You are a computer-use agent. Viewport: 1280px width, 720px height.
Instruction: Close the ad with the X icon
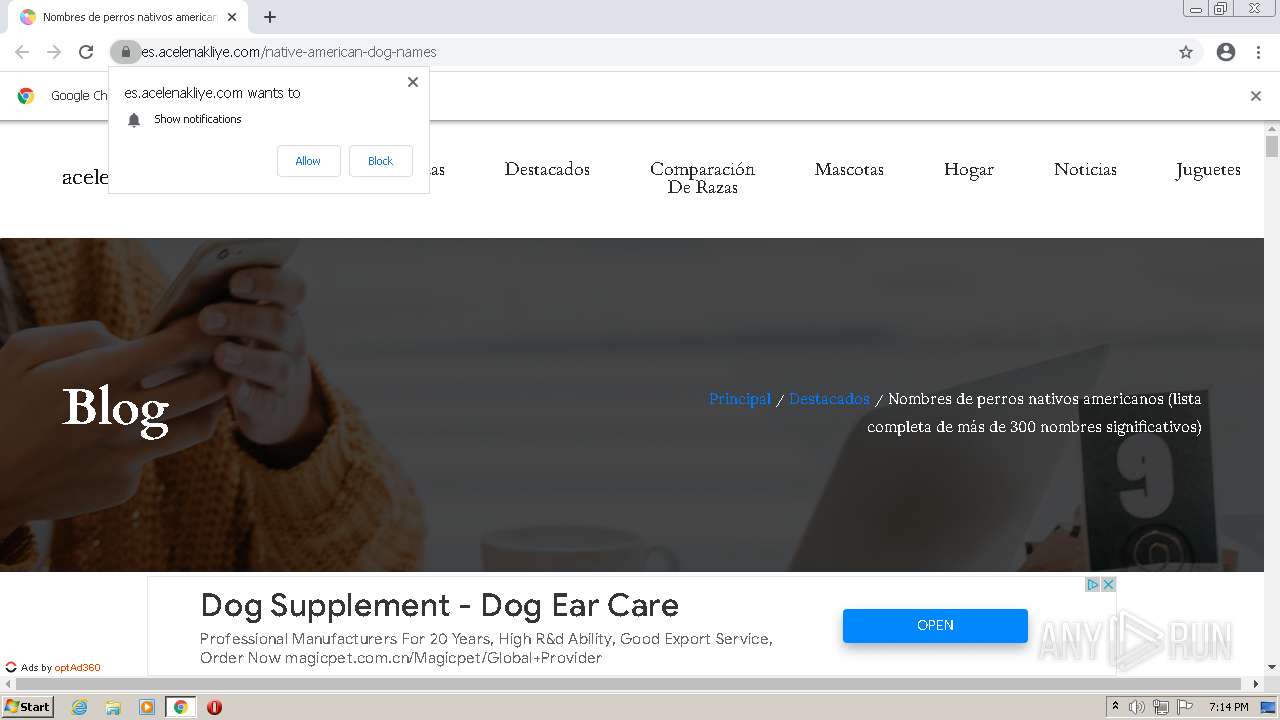click(1108, 585)
